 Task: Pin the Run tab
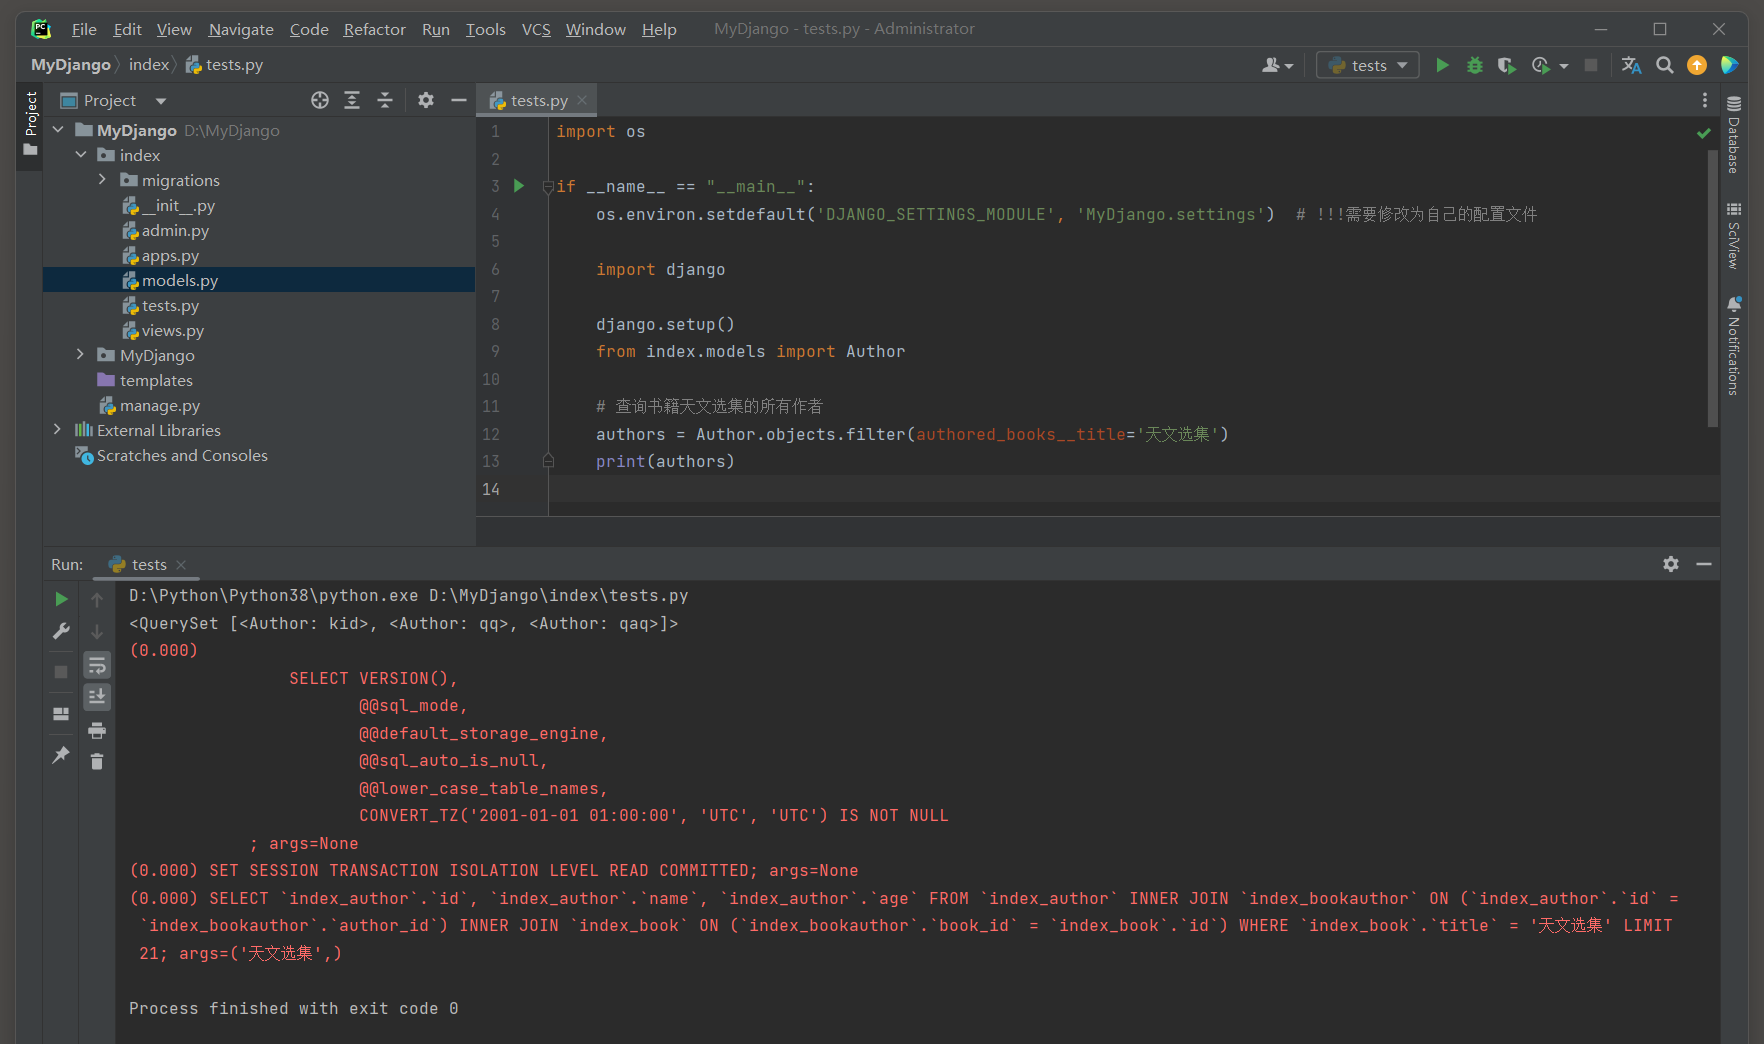61,755
